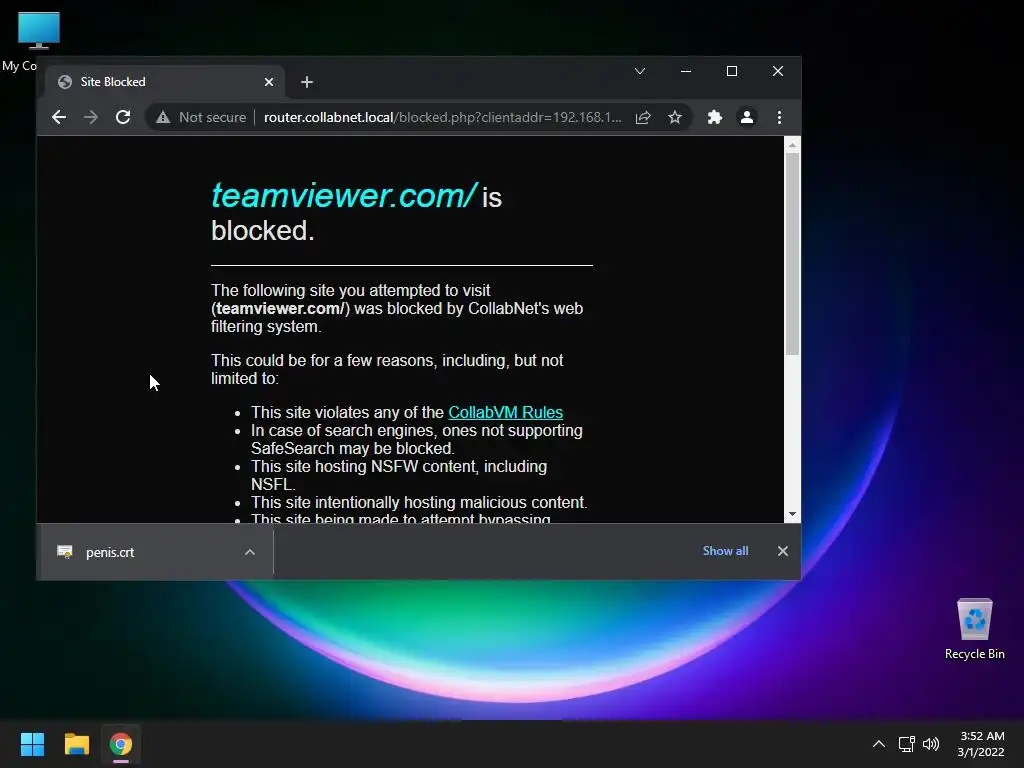
Task: Go back to the previous page
Action: click(x=59, y=118)
